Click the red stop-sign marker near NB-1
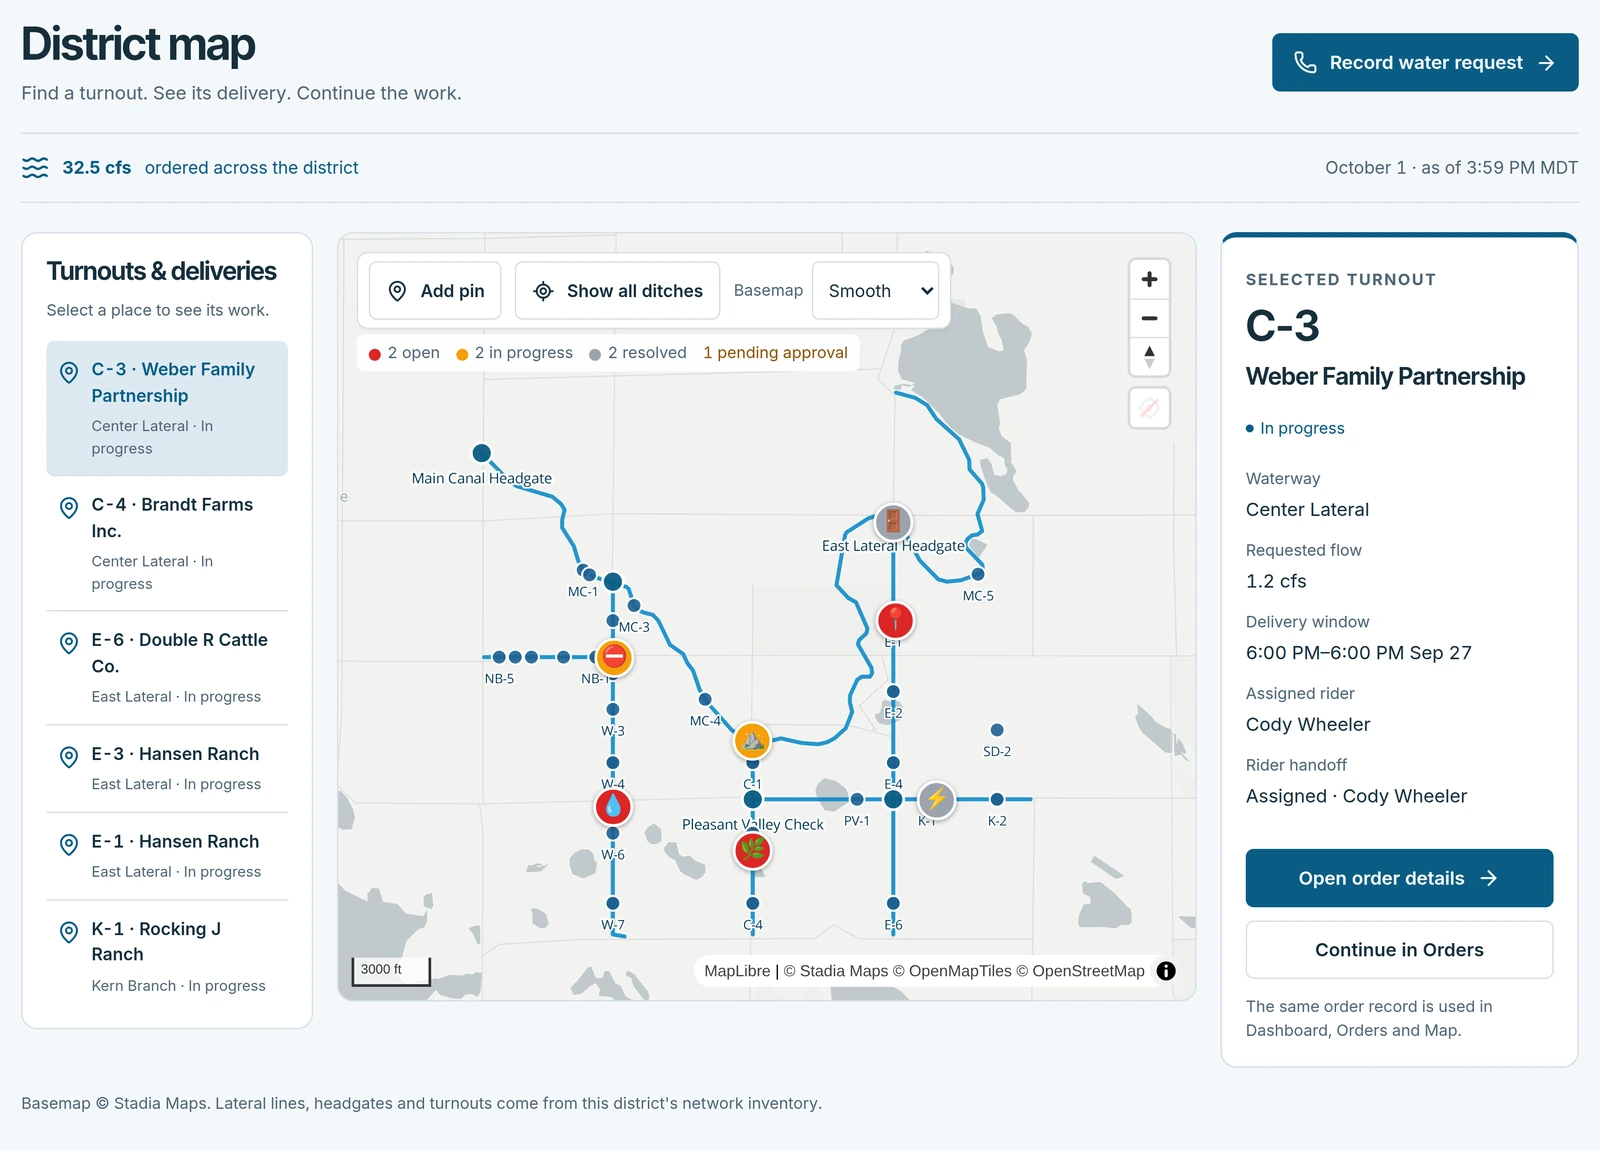 coord(614,657)
